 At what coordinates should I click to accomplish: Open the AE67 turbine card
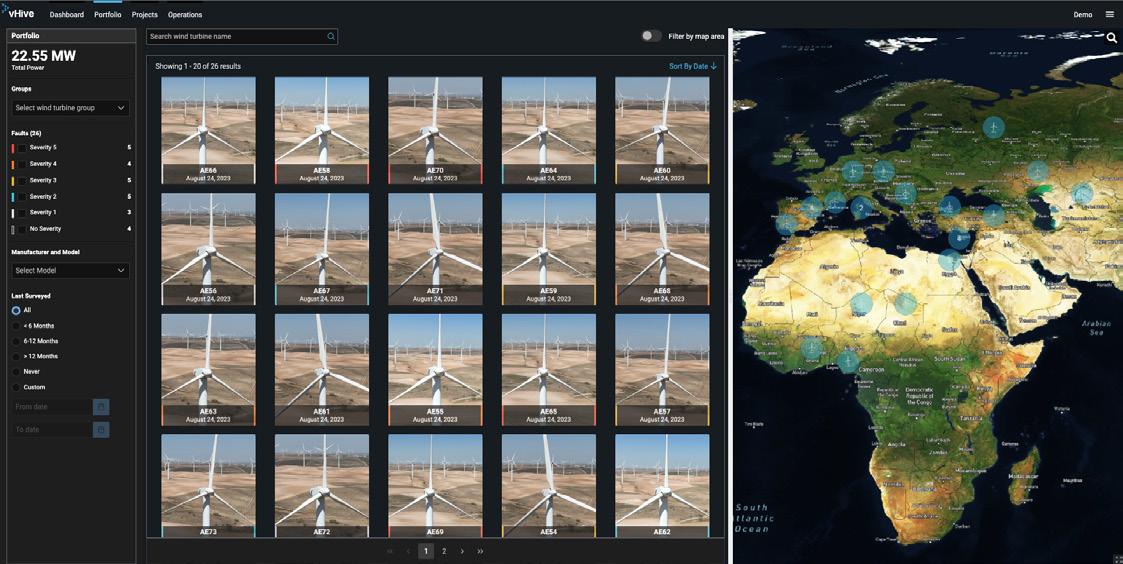click(322, 249)
